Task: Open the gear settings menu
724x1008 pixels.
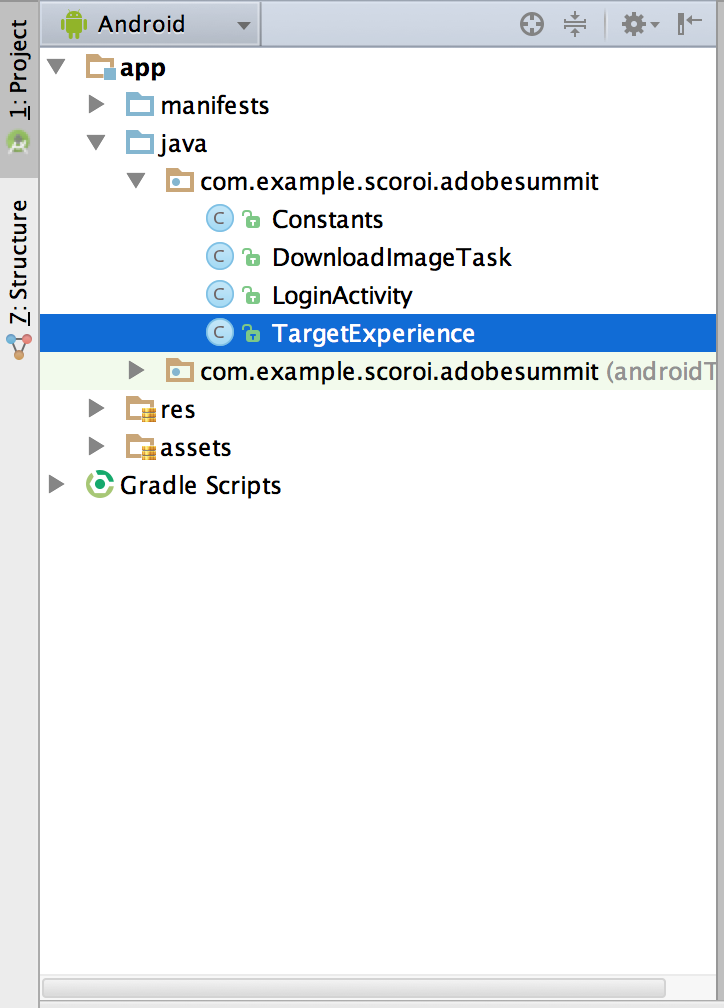Action: click(x=640, y=25)
